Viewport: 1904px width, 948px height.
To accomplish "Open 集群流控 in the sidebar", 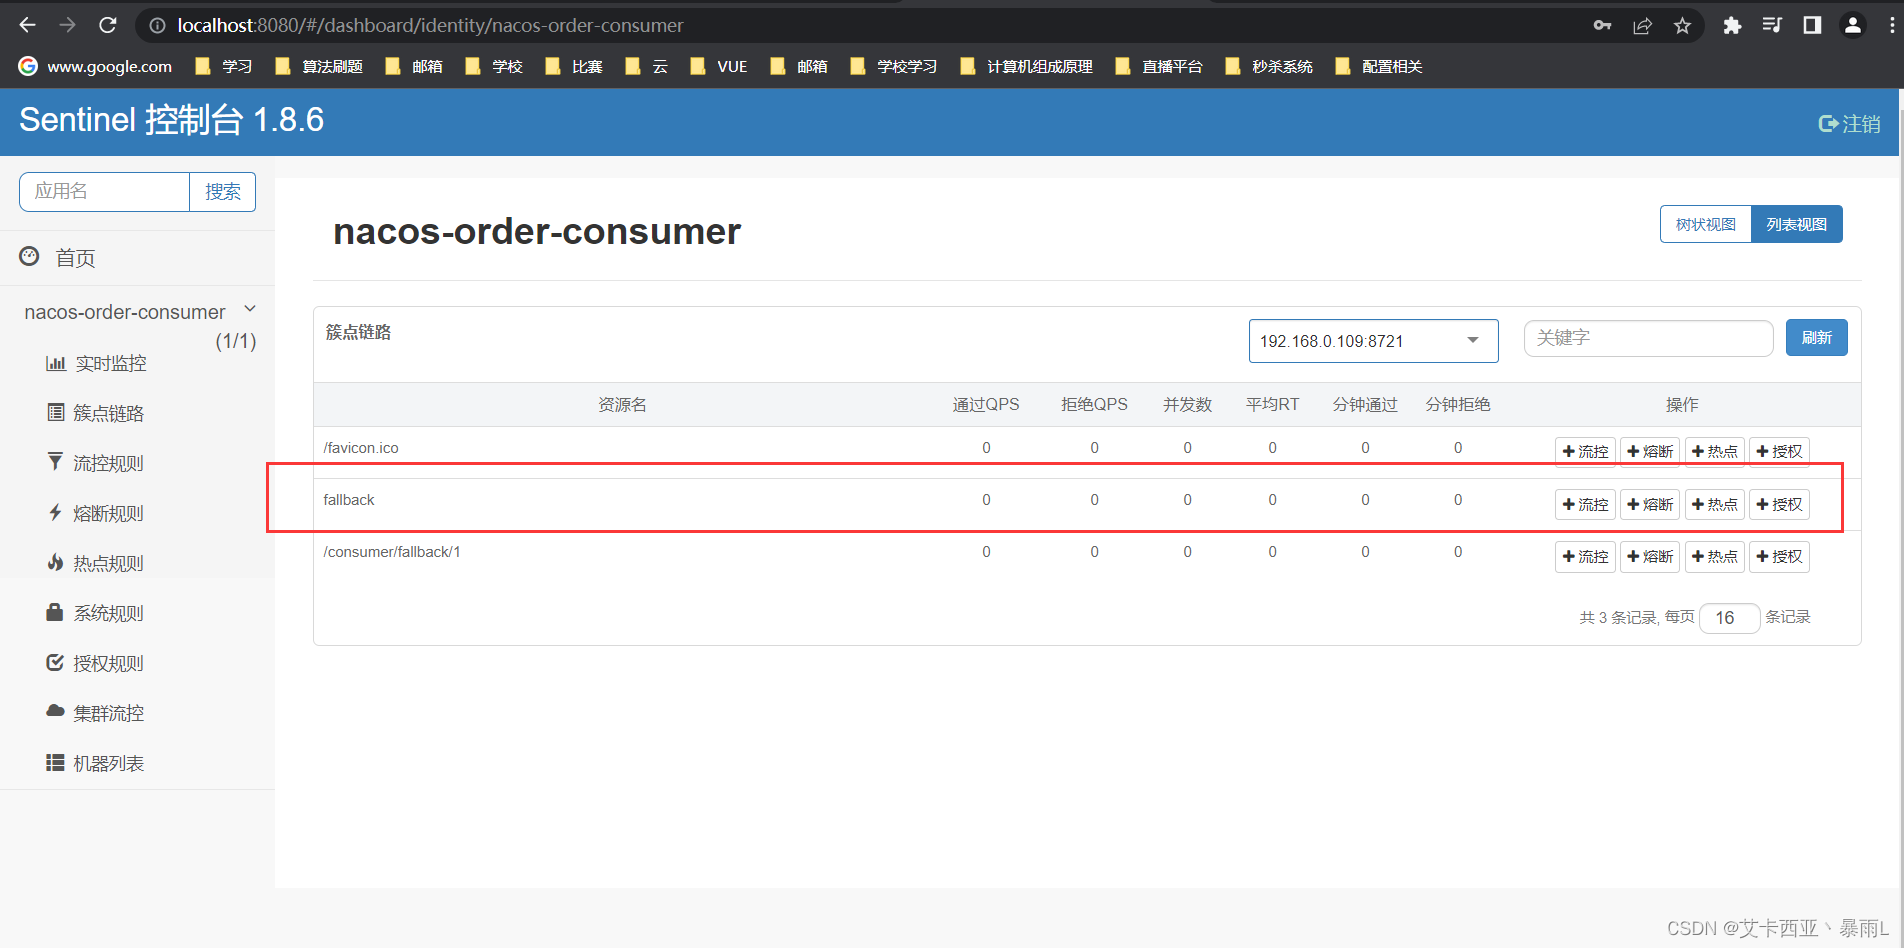I will coord(96,713).
